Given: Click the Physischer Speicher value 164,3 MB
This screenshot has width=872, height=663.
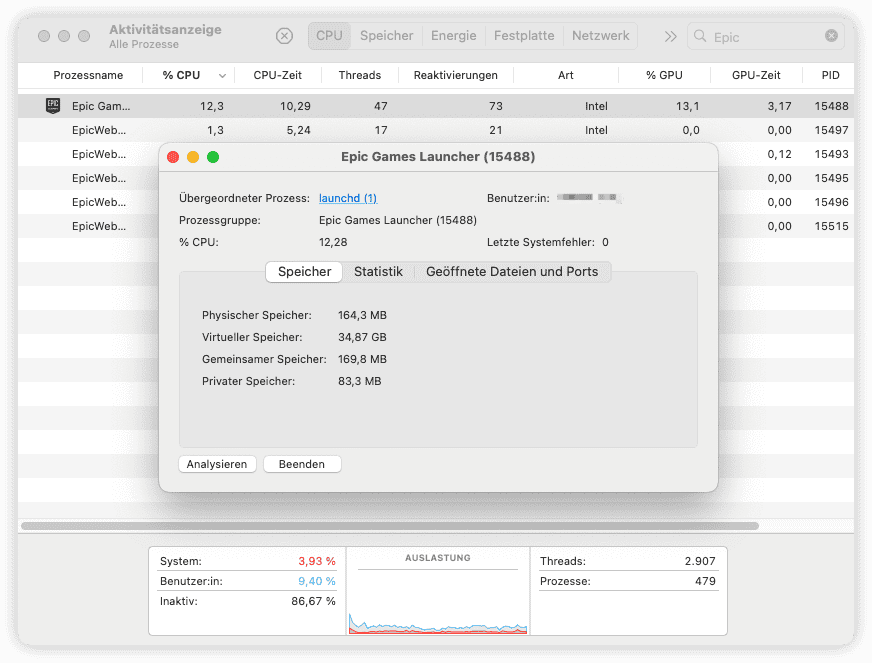Looking at the screenshot, I should pyautogui.click(x=362, y=315).
